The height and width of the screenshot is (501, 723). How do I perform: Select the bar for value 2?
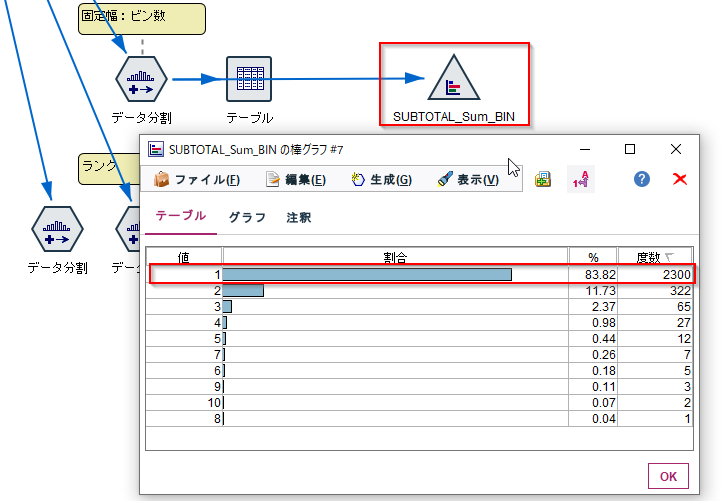pos(243,290)
